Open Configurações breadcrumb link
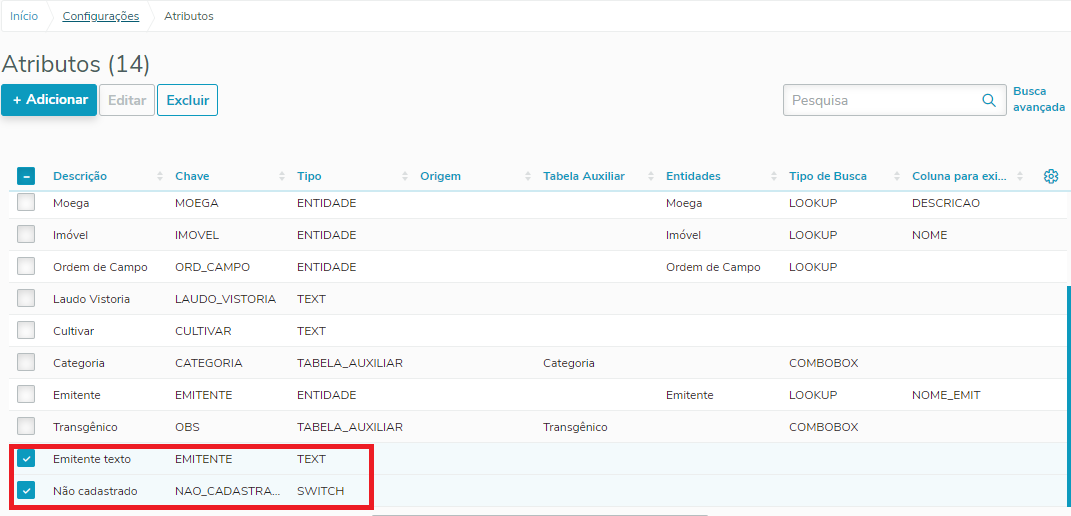 pyautogui.click(x=101, y=16)
